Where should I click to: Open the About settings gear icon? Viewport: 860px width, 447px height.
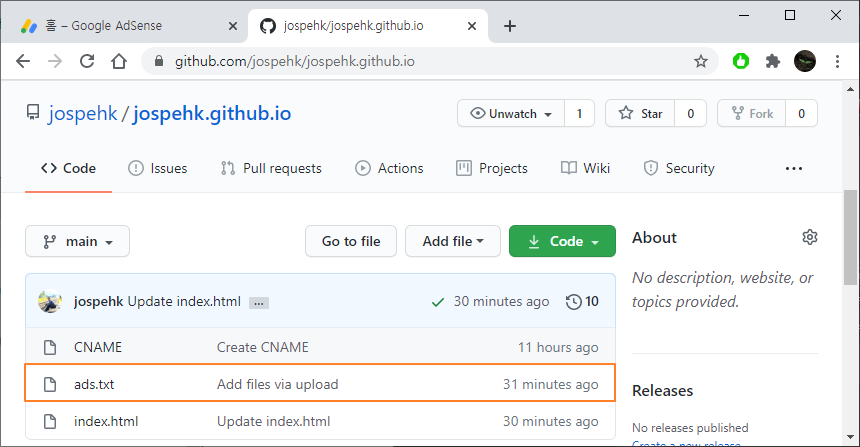pyautogui.click(x=810, y=237)
